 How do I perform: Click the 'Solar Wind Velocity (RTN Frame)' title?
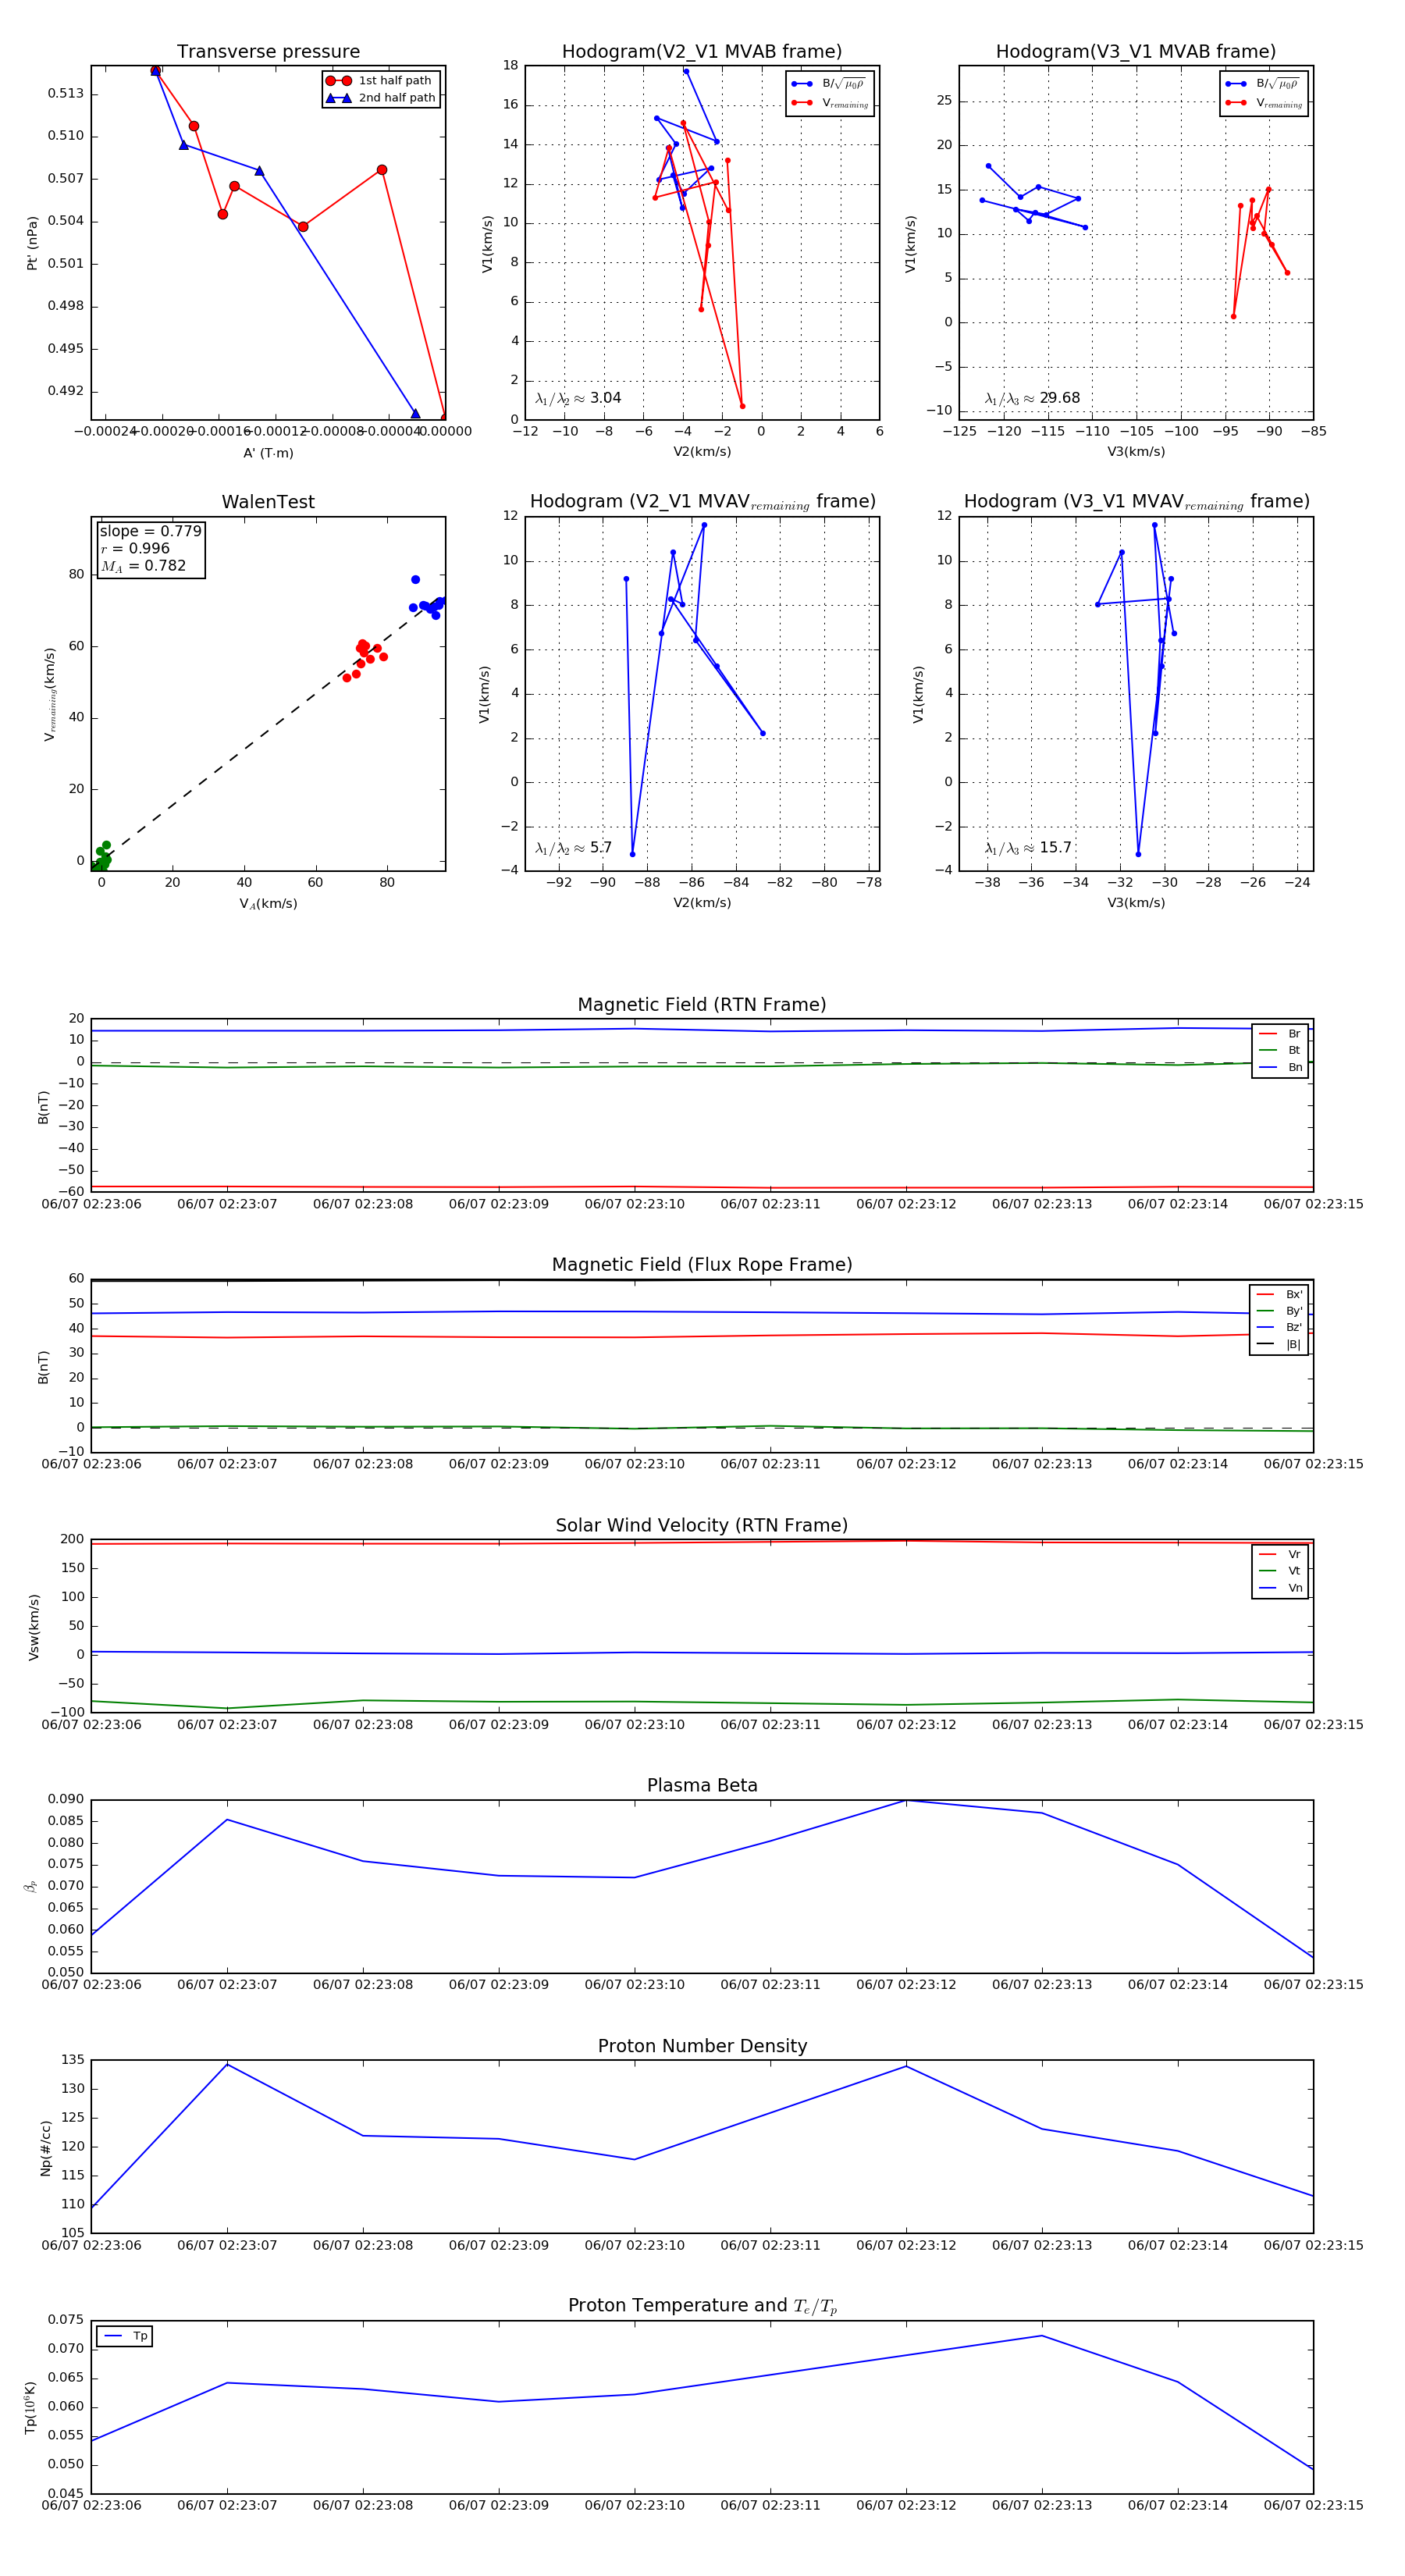702,1525
